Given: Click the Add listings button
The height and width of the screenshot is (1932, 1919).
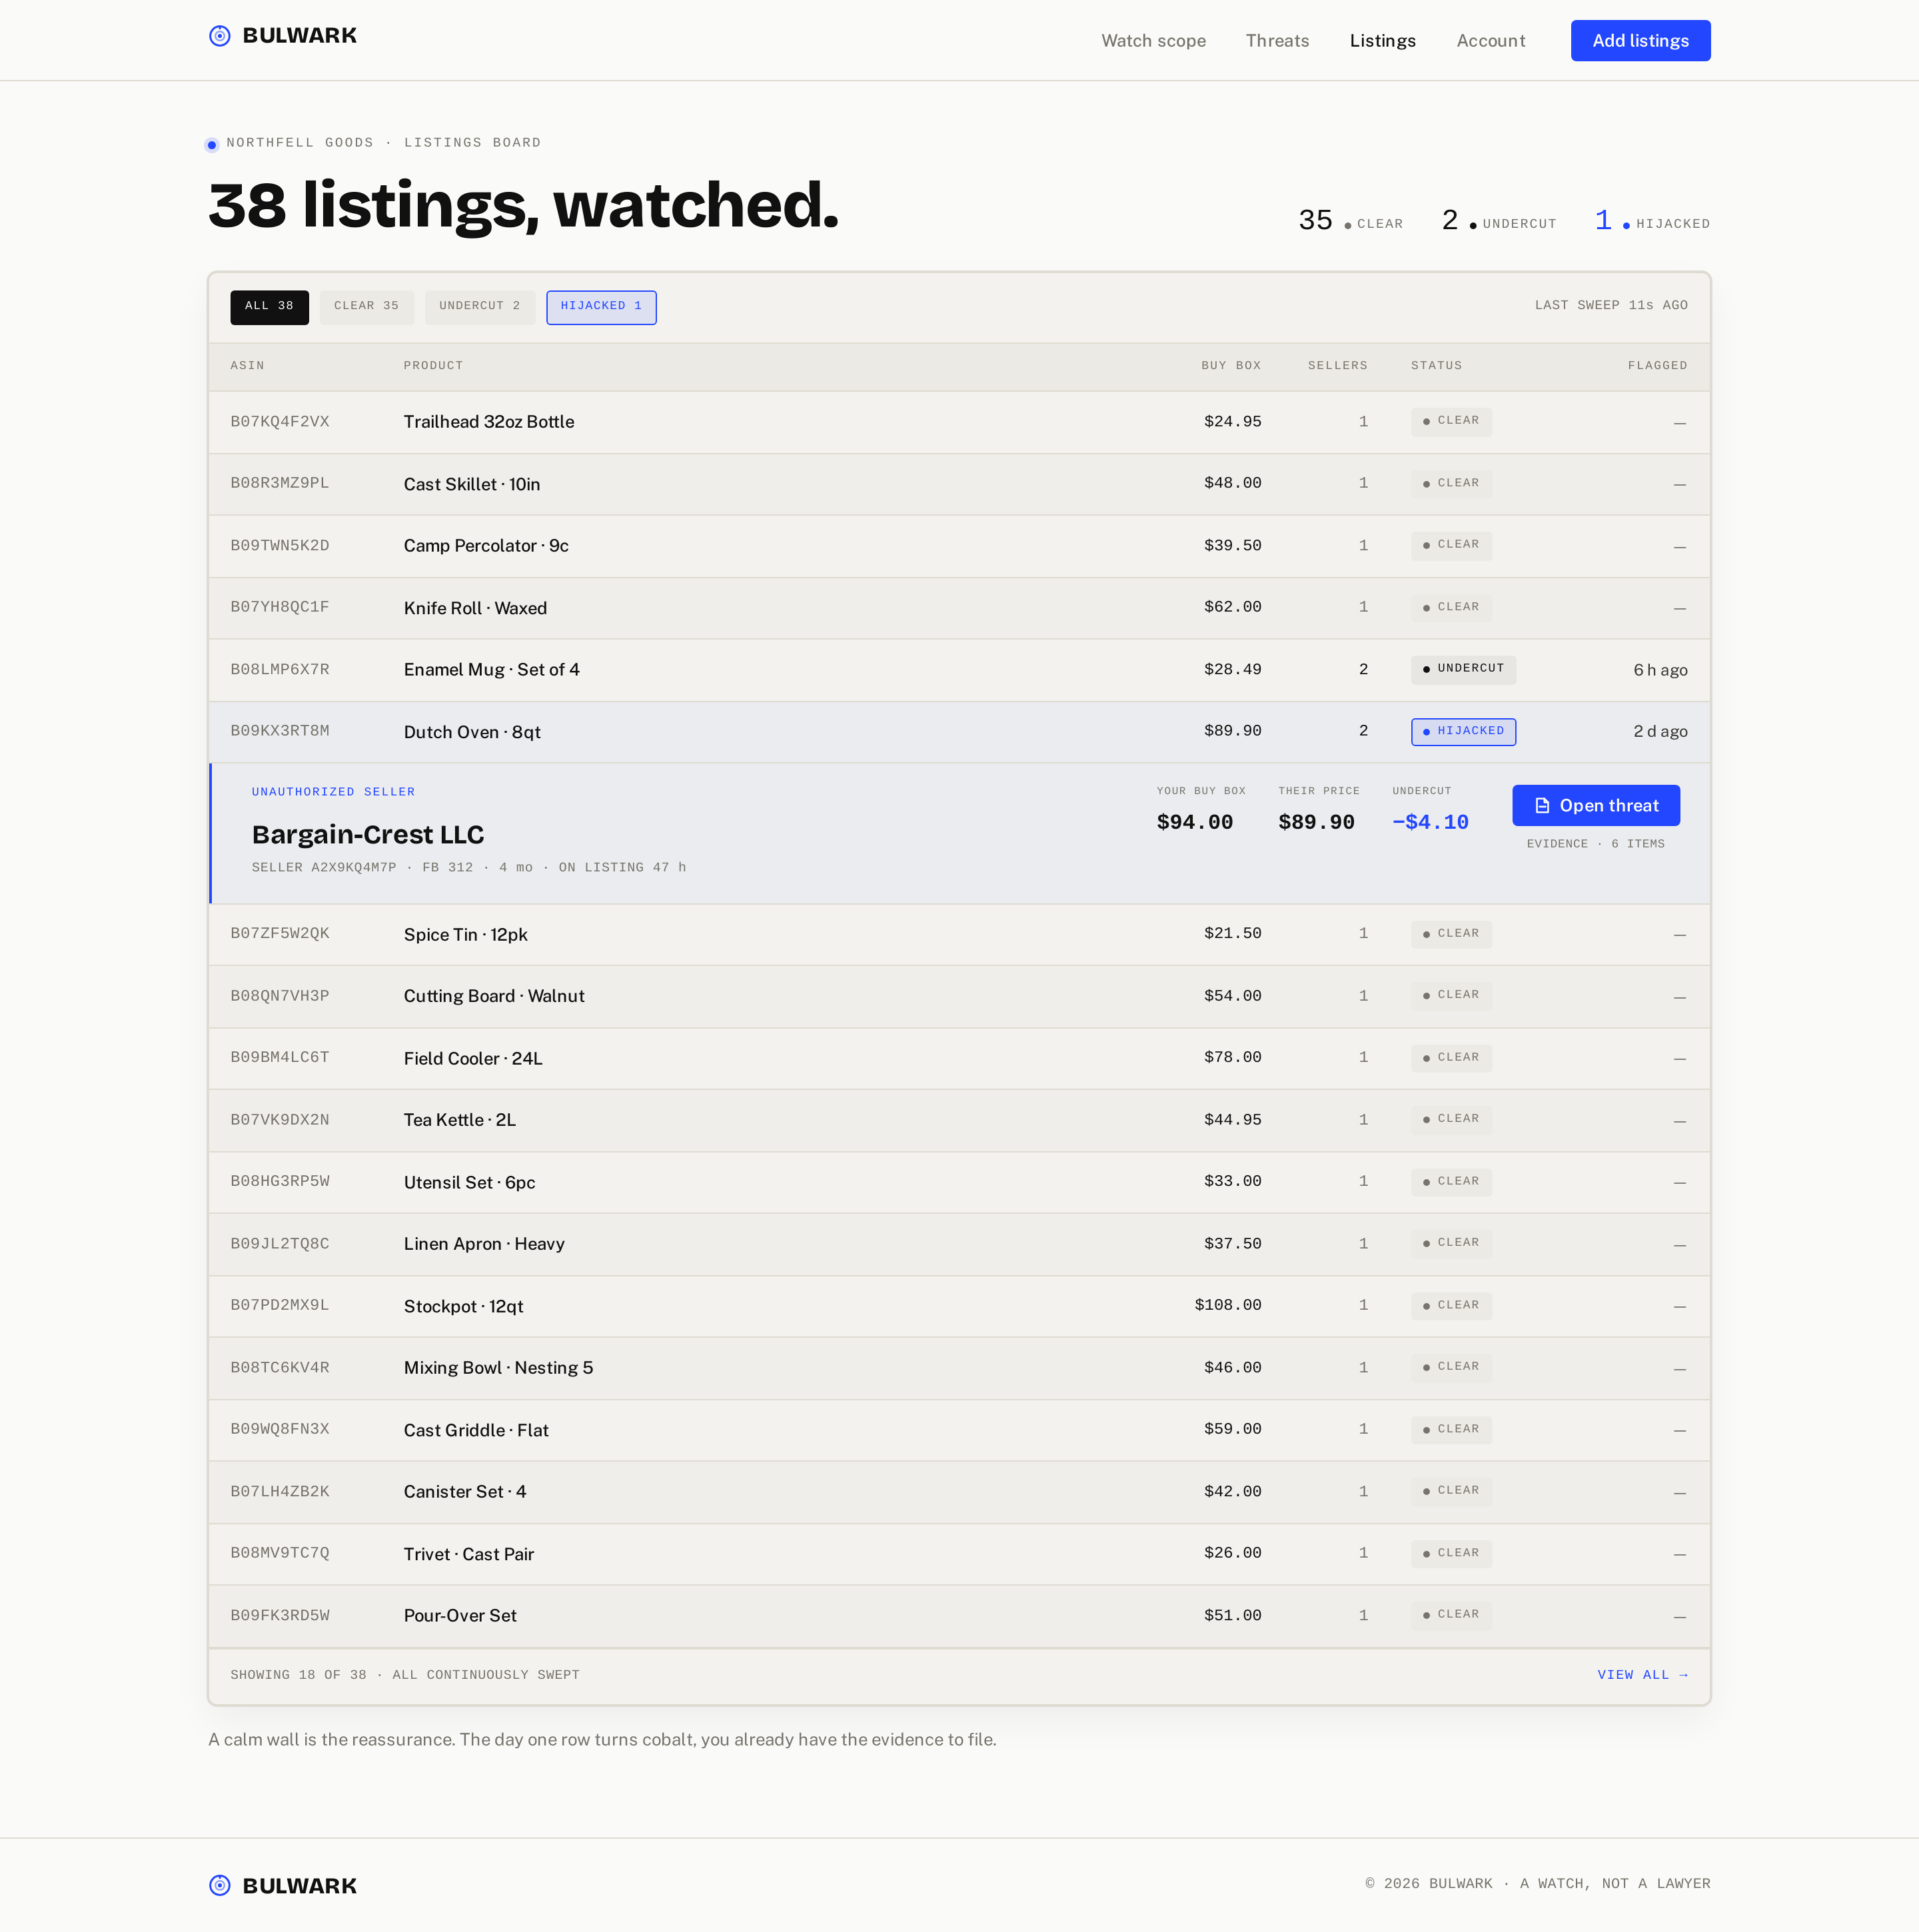Looking at the screenshot, I should pyautogui.click(x=1640, y=41).
